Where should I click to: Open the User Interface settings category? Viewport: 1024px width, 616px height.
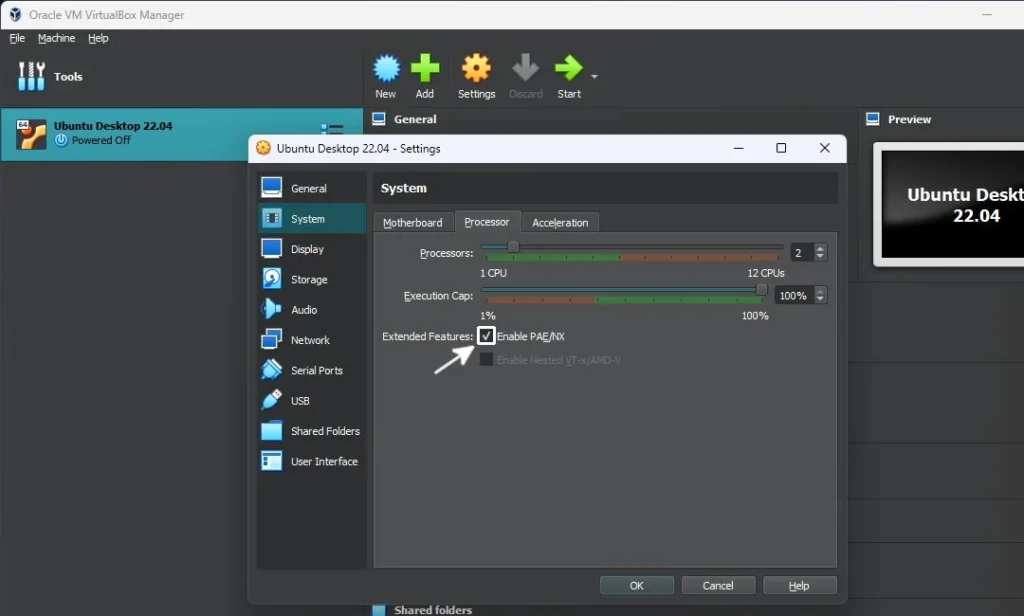tap(312, 461)
